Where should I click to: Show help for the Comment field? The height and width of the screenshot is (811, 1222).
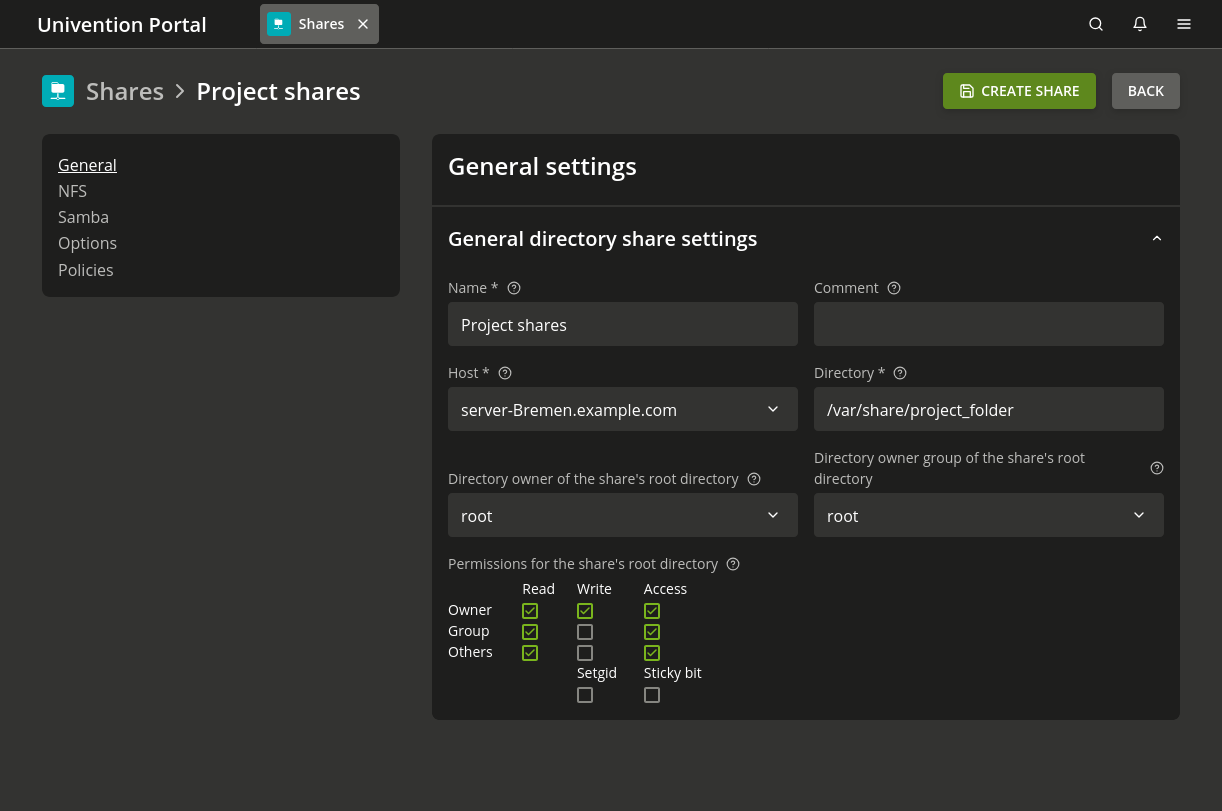click(x=894, y=288)
